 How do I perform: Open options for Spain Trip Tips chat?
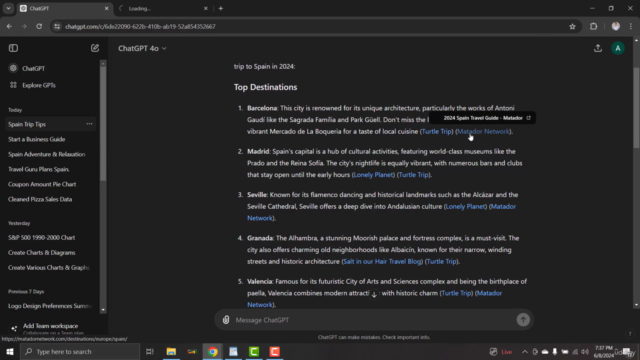pyautogui.click(x=89, y=124)
